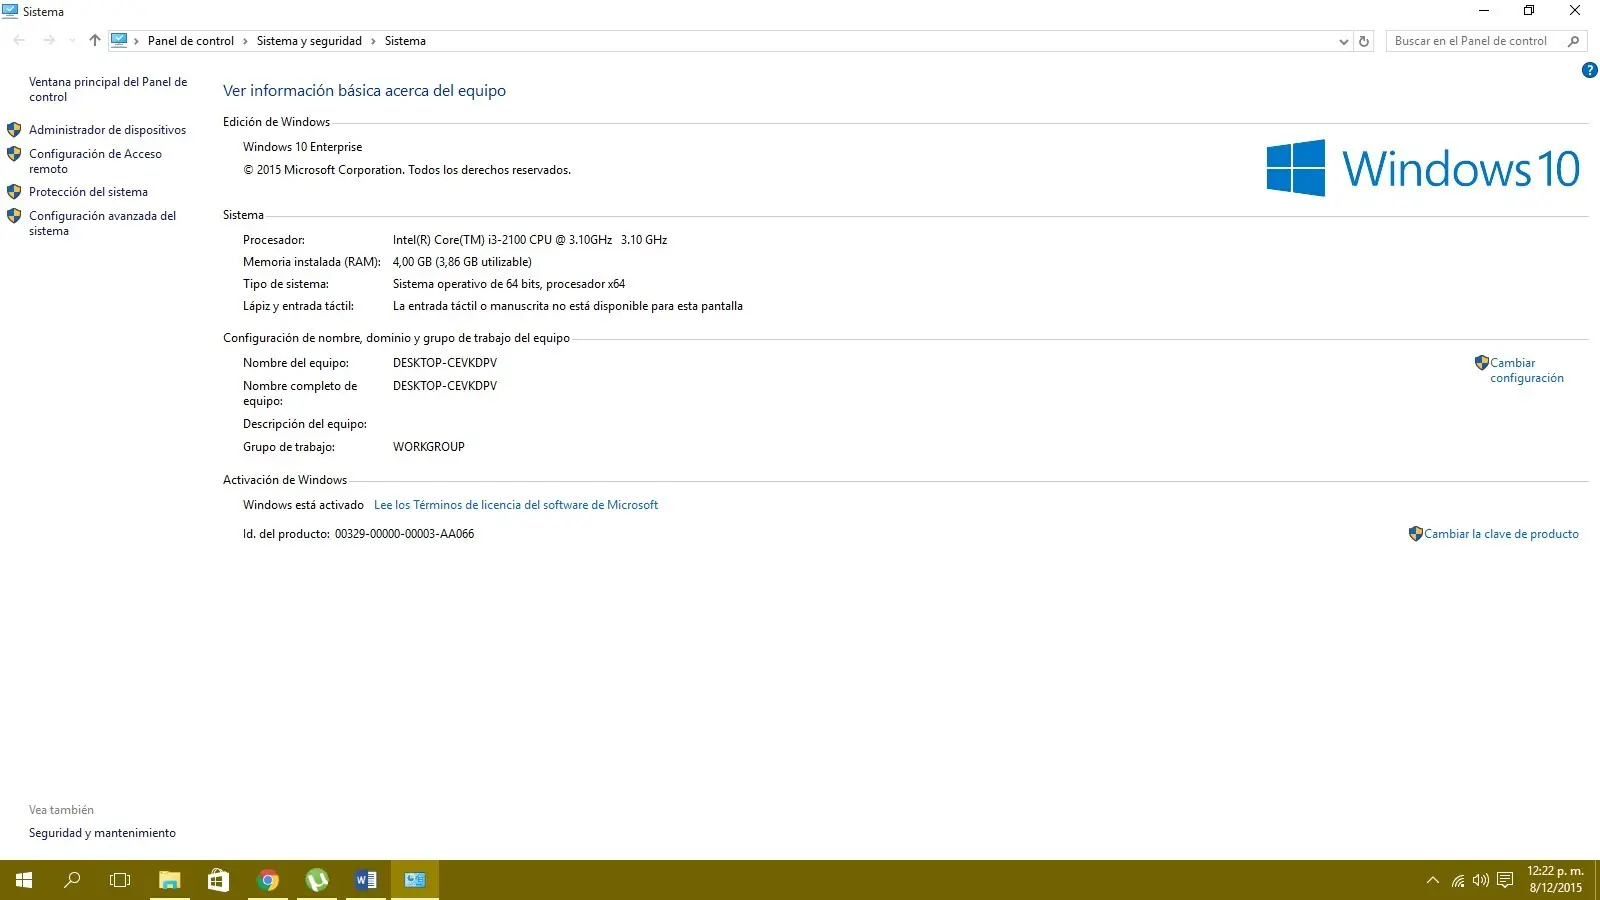Screen dimensions: 1600x900
Task: Click shield icon beside Configuración avanzada del sistema
Action: point(14,216)
